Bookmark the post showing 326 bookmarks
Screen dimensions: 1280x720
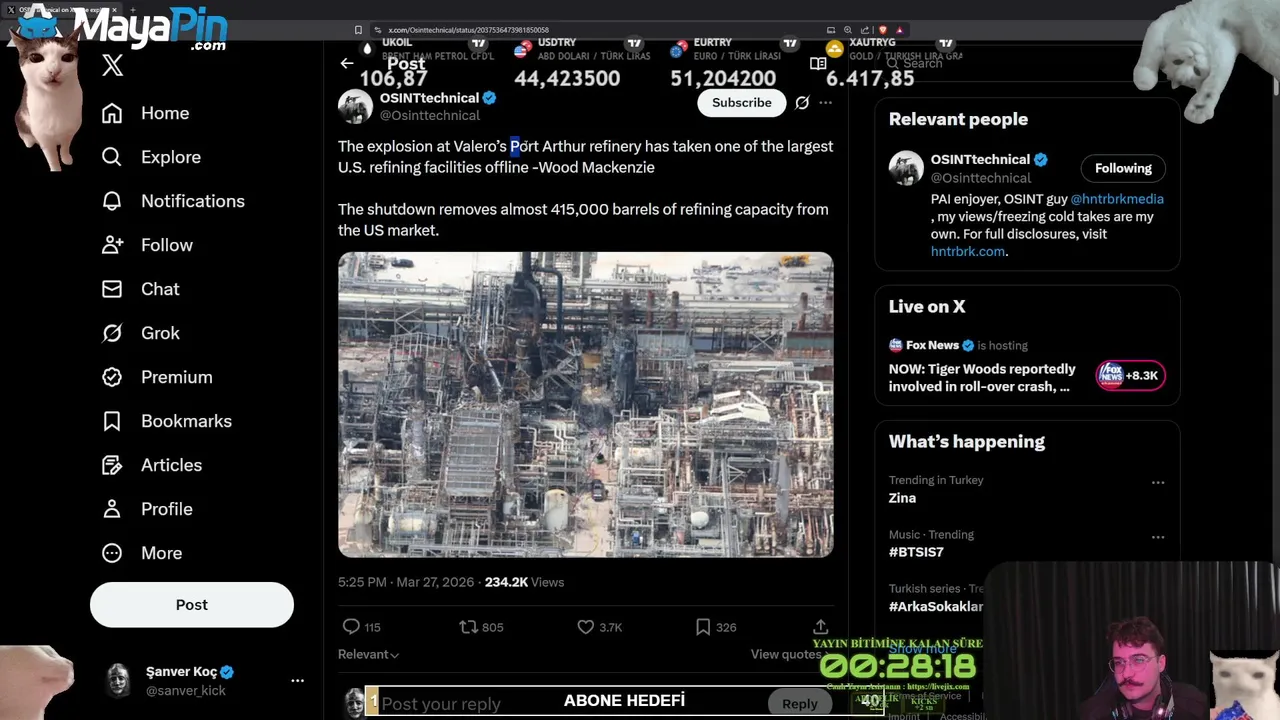[x=703, y=627]
